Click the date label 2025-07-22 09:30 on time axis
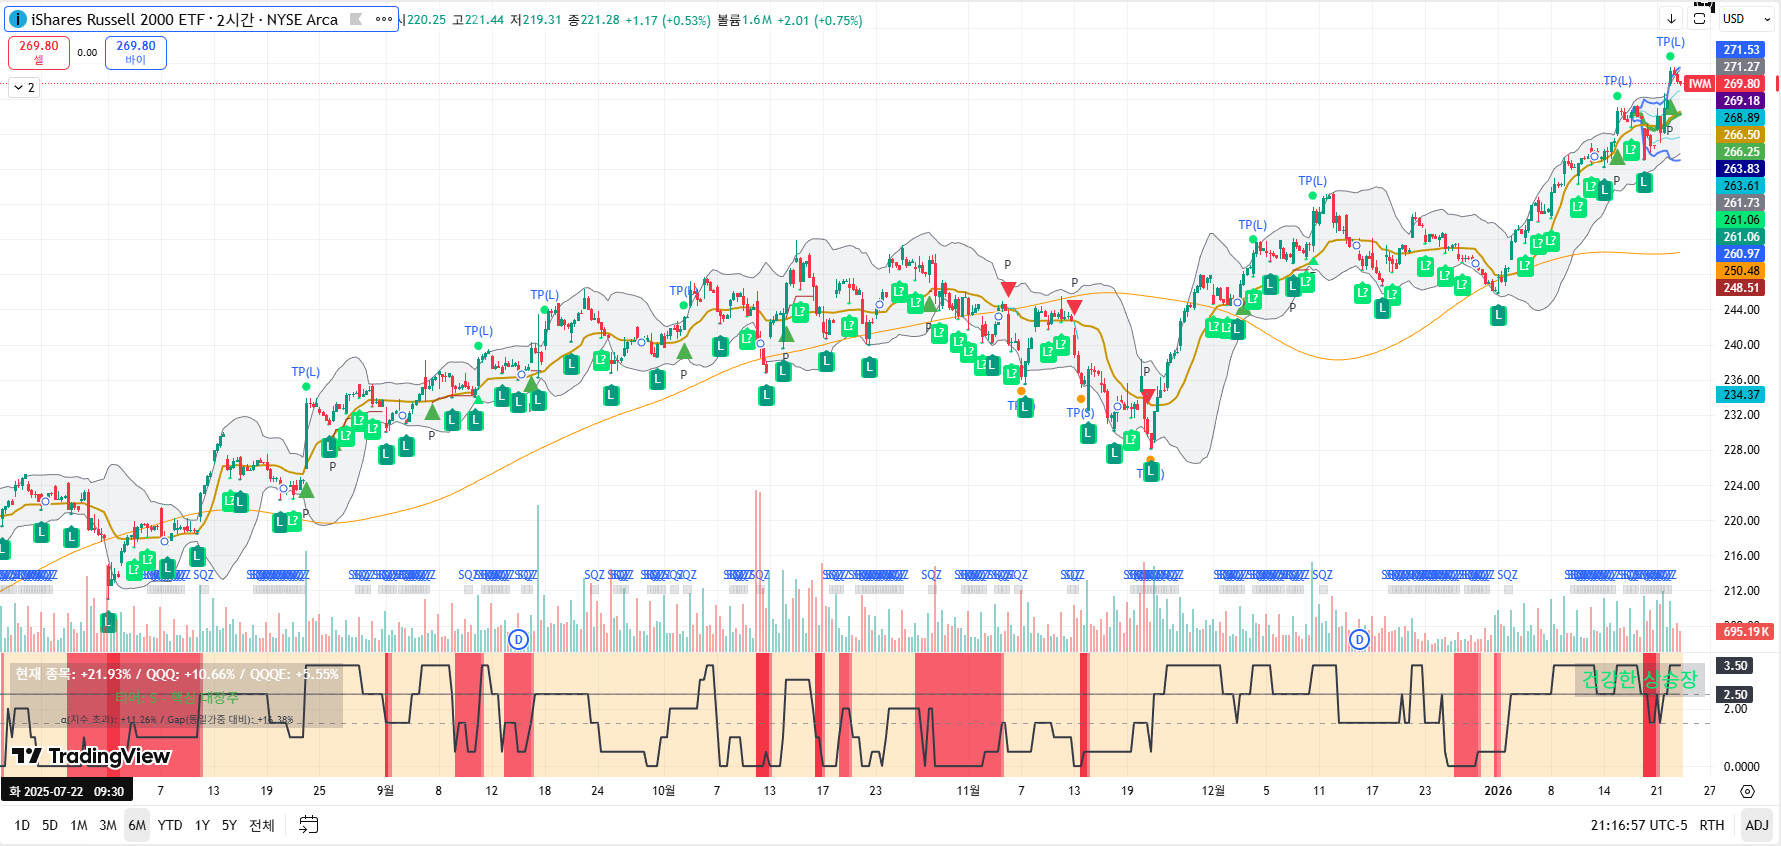This screenshot has width=1781, height=846. (x=67, y=791)
